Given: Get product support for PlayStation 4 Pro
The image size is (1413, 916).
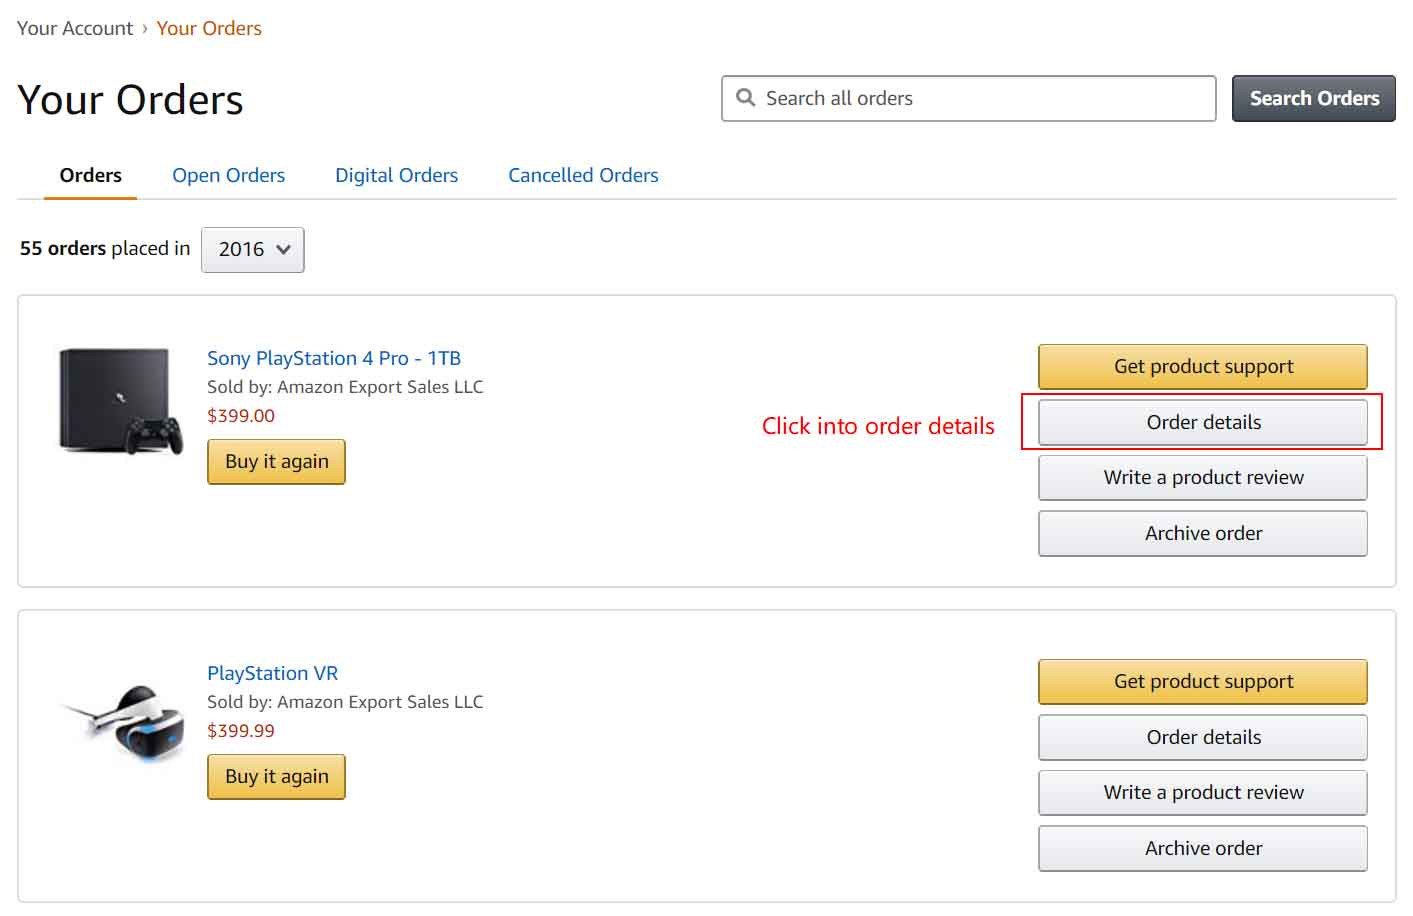Looking at the screenshot, I should [1203, 366].
